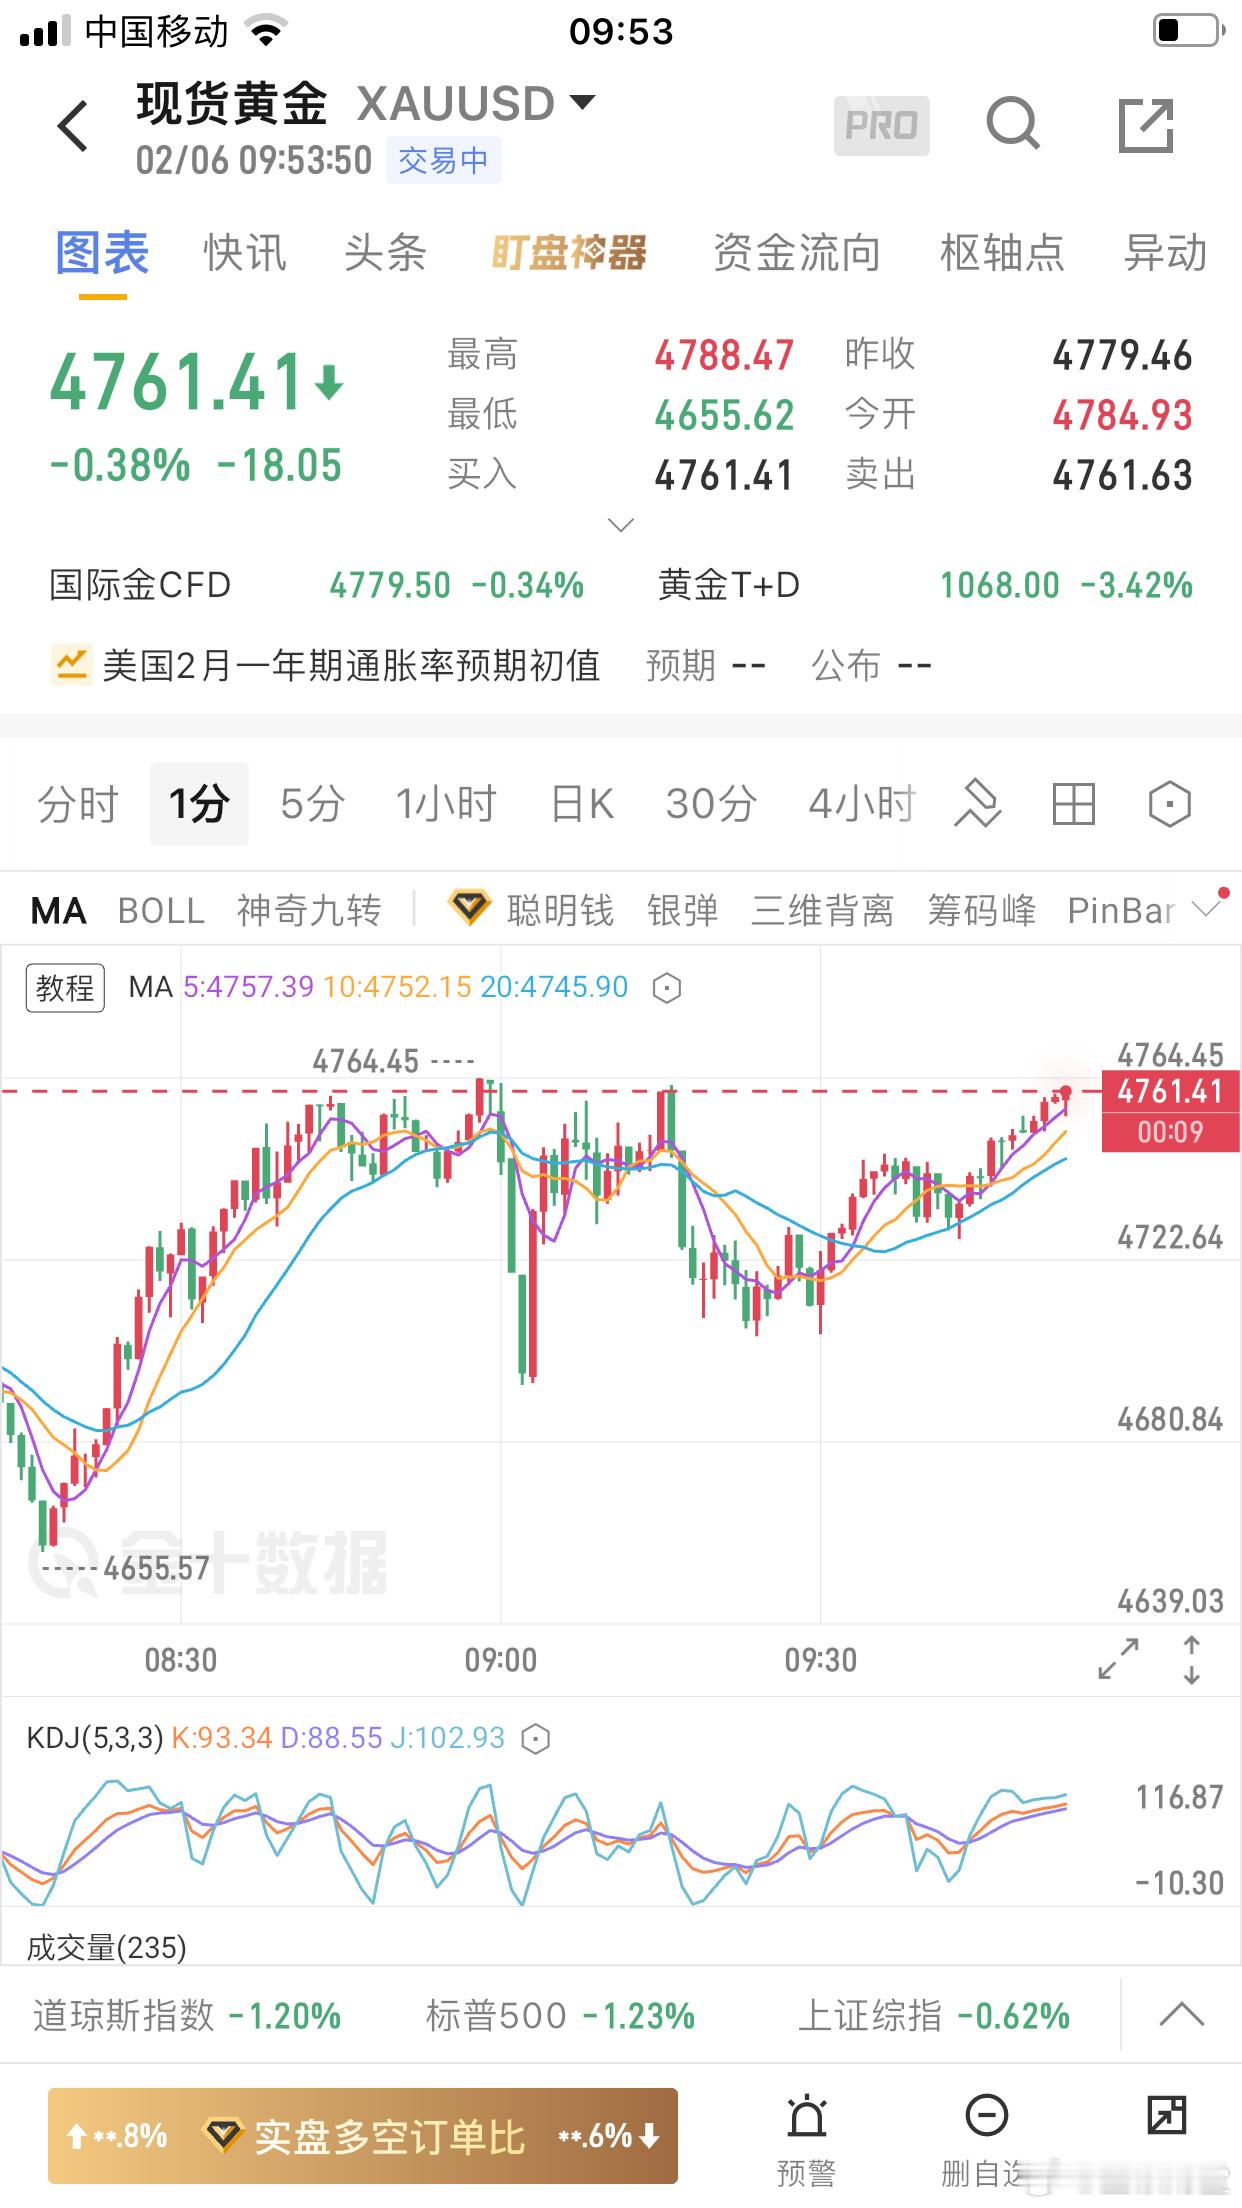Switch to the 快讯 tab

click(243, 253)
